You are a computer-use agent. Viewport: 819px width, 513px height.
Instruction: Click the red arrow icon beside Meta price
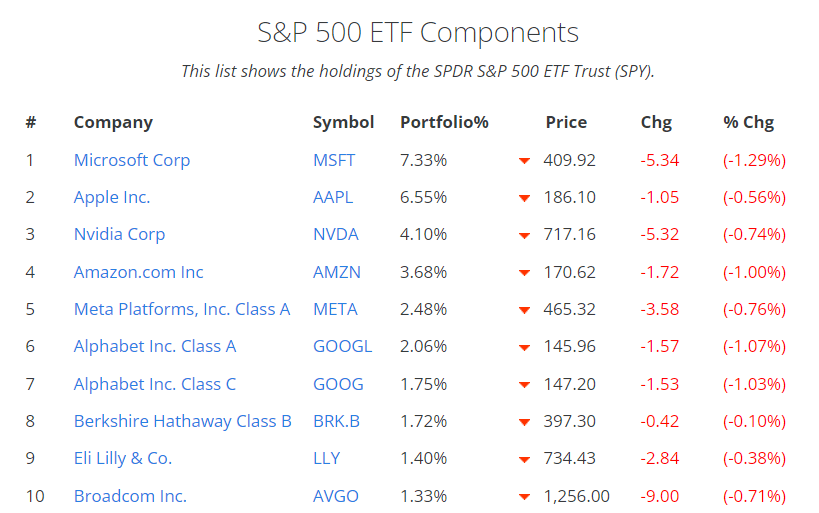pos(524,310)
